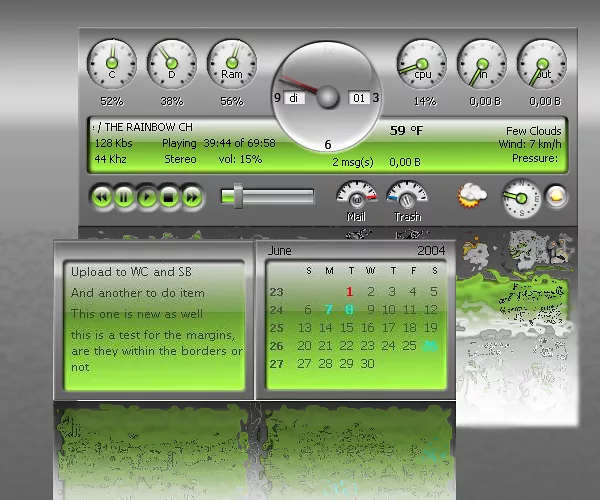Click the cloudy sun weather icon
Image resolution: width=600 pixels, height=500 pixels.
pos(472,196)
